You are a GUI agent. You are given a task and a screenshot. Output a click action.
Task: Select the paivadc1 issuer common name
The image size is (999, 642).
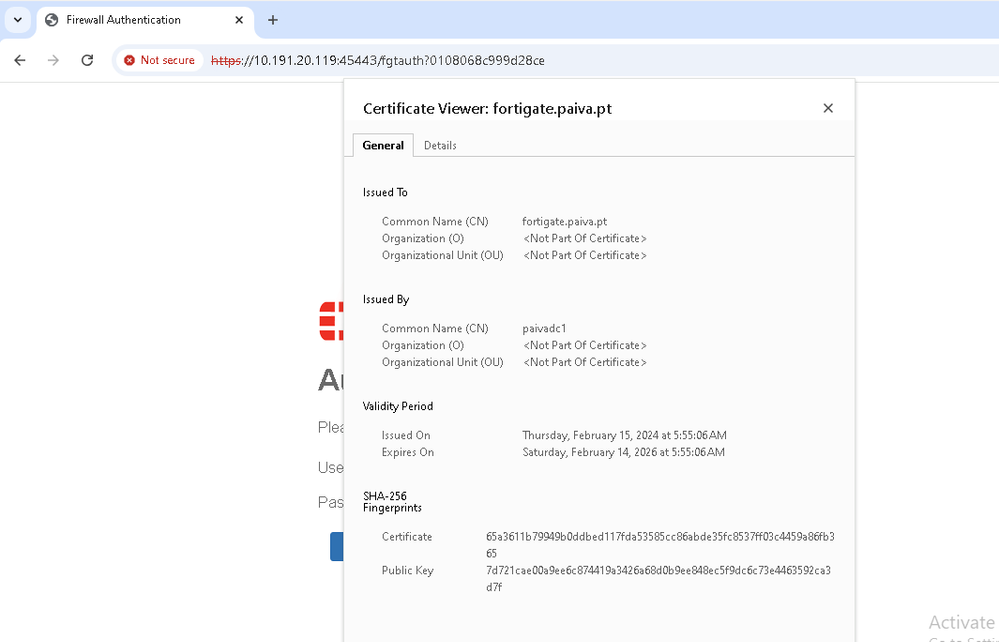pos(544,329)
